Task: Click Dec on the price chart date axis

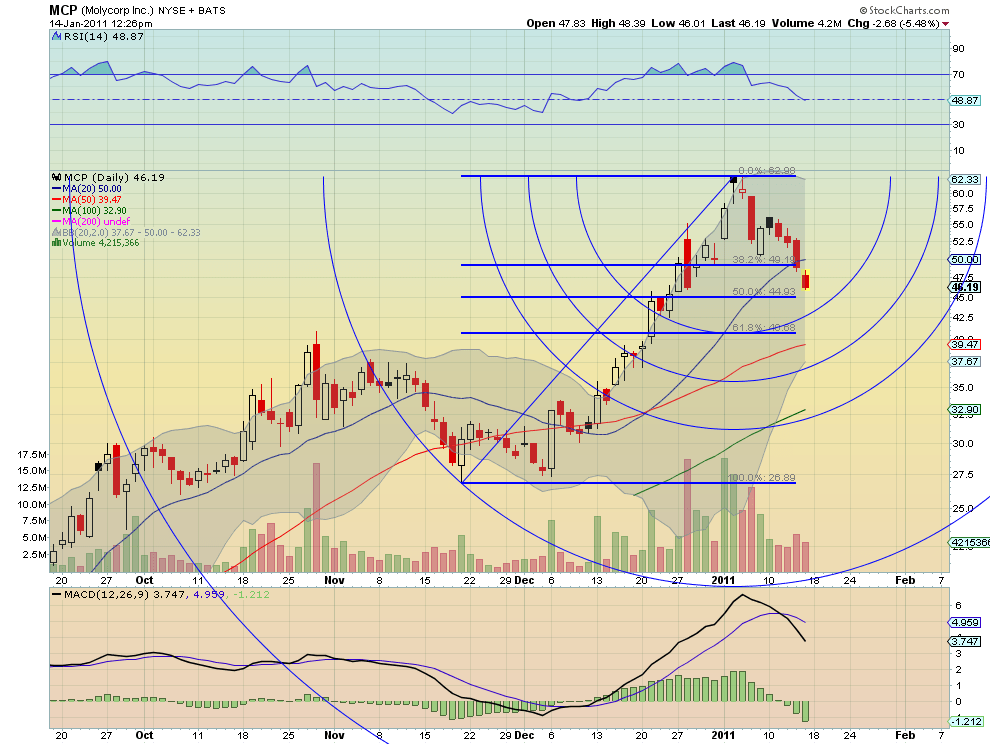Action: tap(524, 580)
